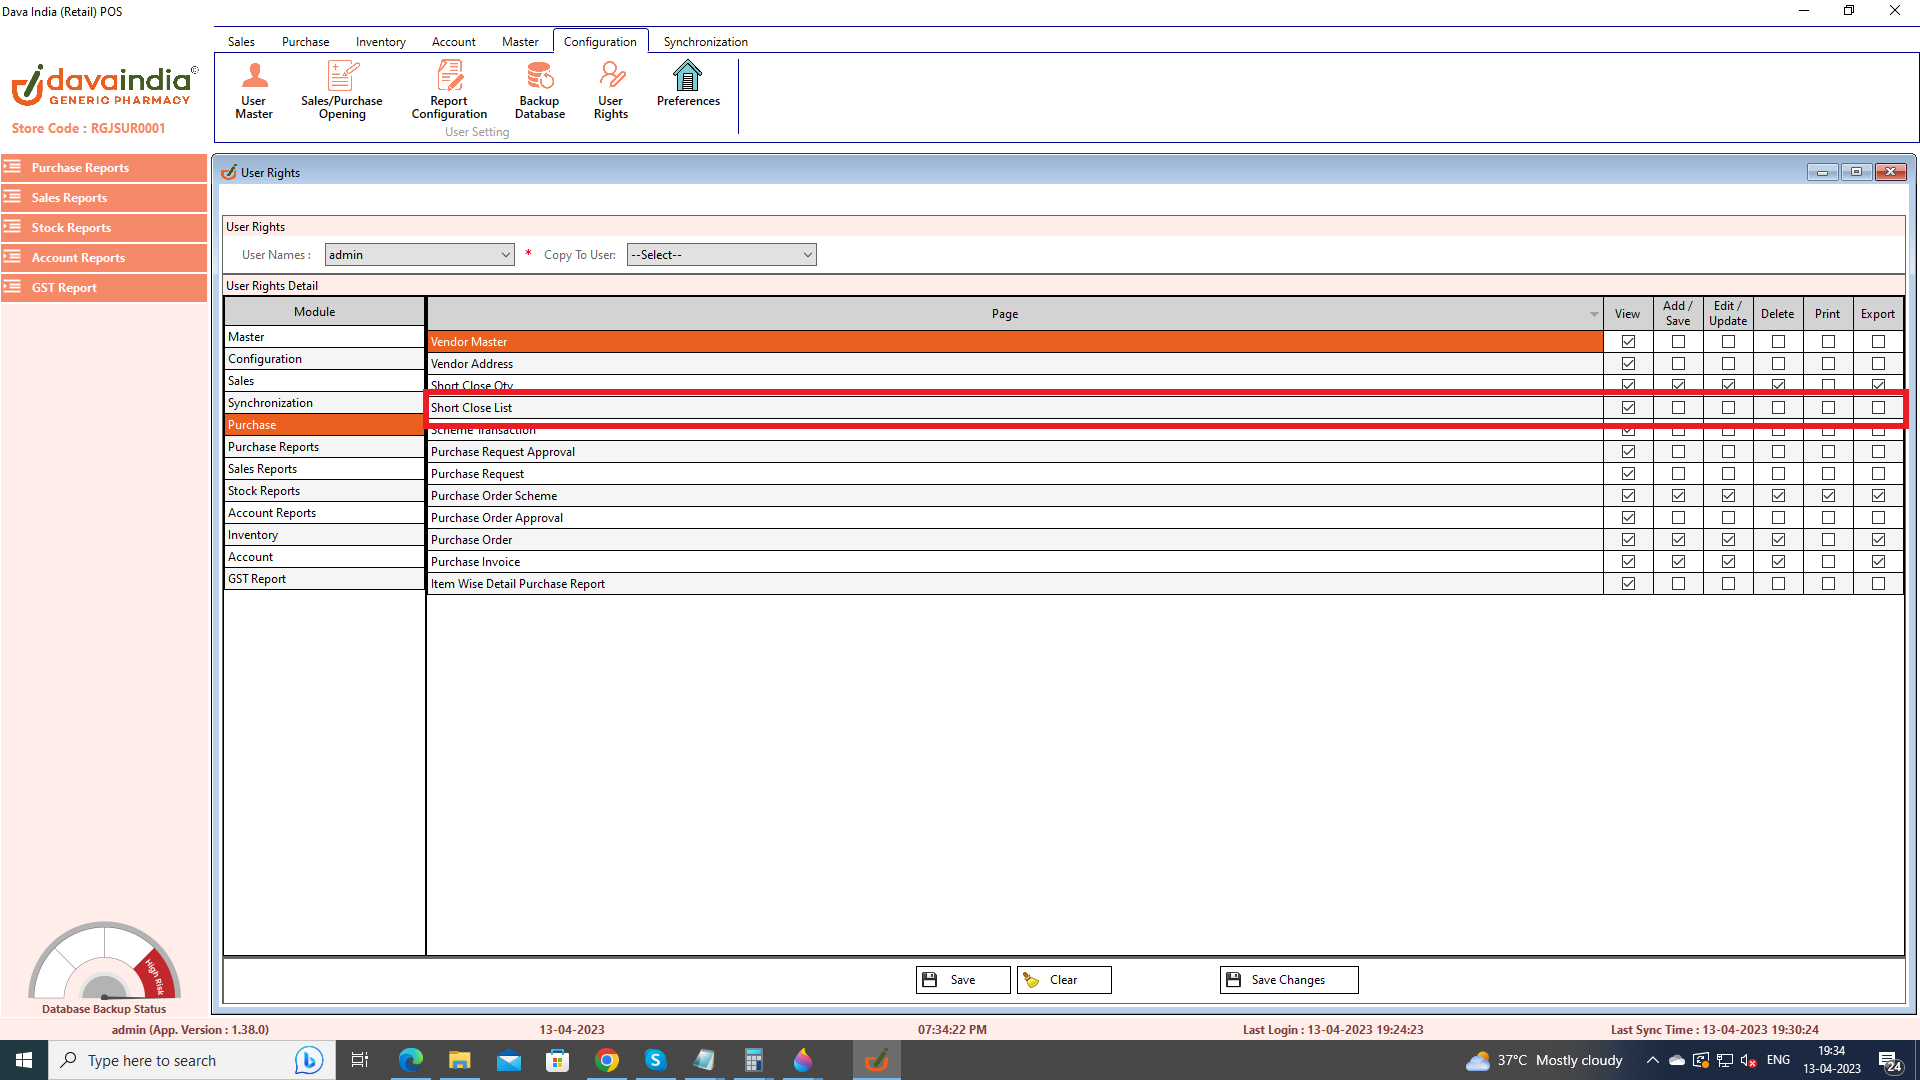Select Inventory module in list
Image resolution: width=1920 pixels, height=1080 pixels.
[253, 535]
